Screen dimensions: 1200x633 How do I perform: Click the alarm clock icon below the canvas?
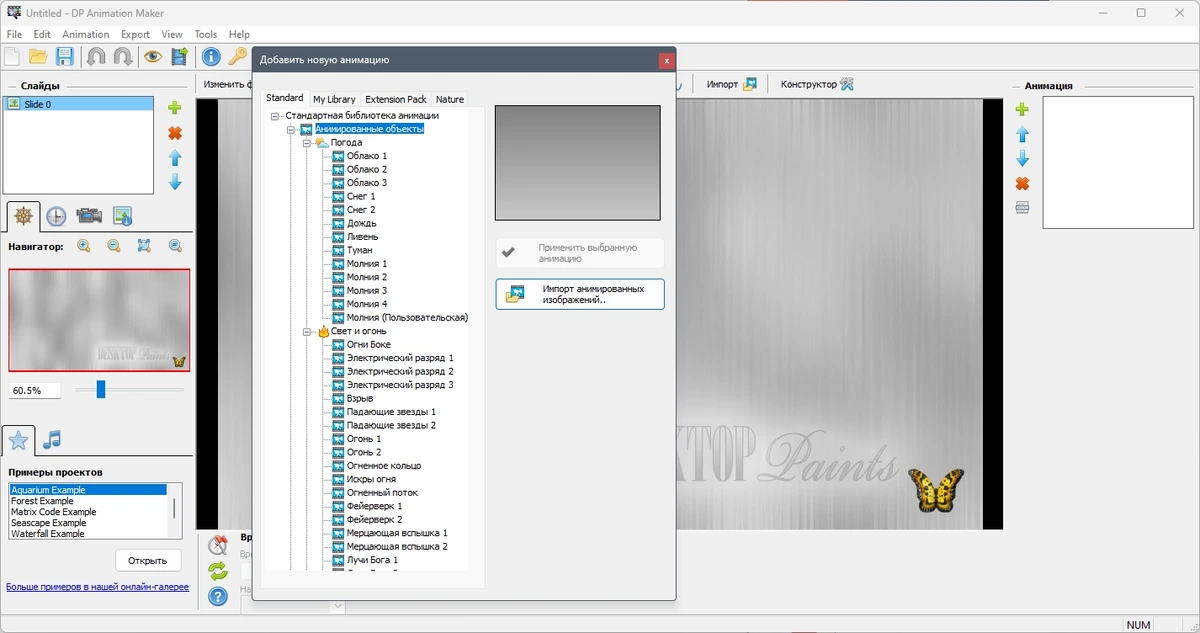point(218,546)
